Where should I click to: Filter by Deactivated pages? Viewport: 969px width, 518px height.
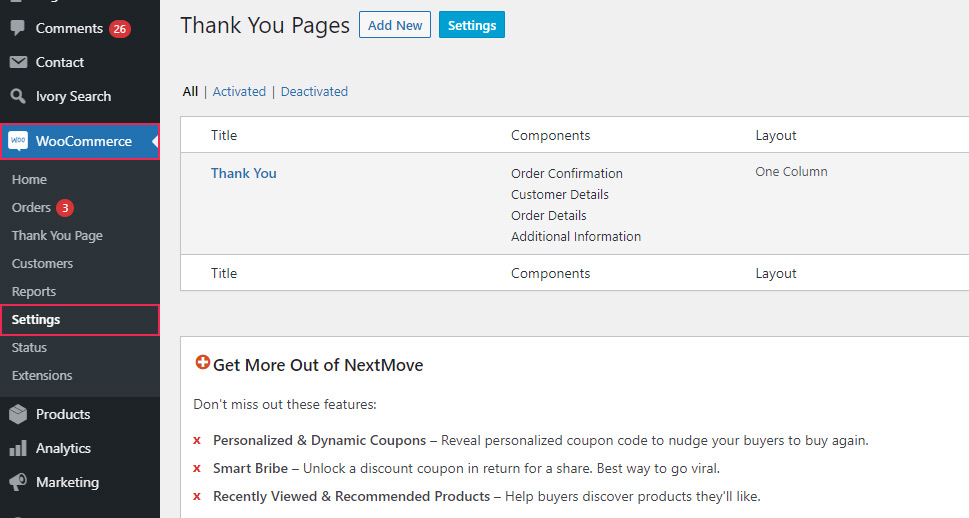314,91
